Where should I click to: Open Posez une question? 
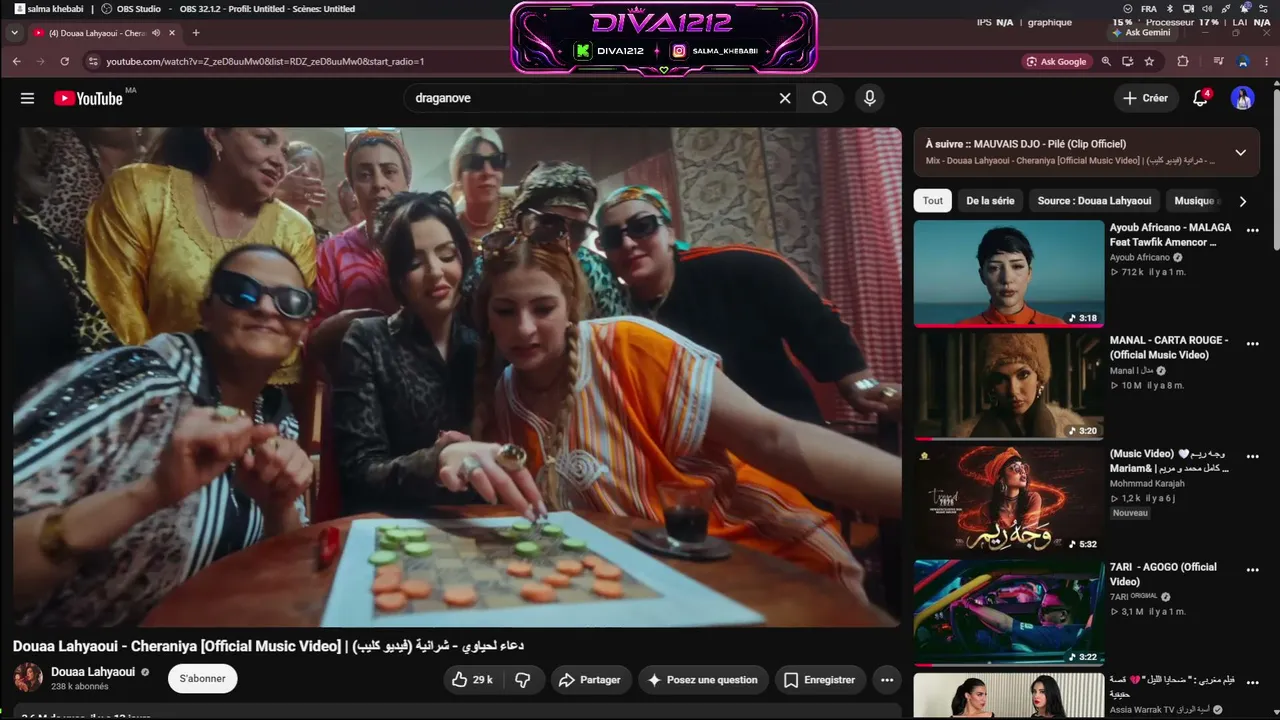tap(703, 680)
